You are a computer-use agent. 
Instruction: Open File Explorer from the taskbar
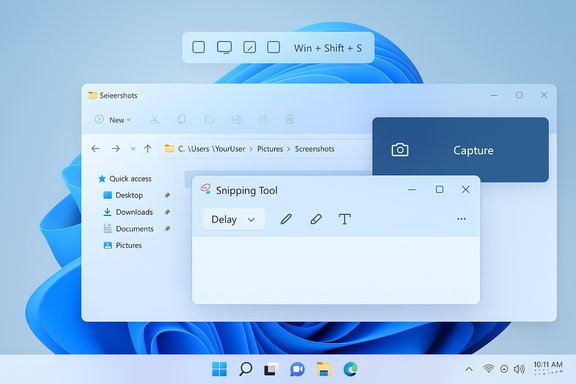tap(324, 369)
